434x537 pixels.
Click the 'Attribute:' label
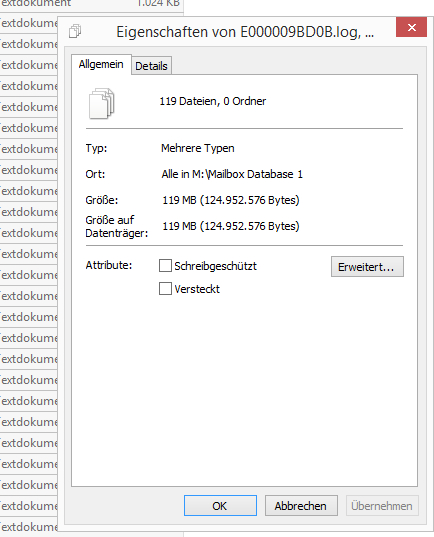pyautogui.click(x=109, y=265)
